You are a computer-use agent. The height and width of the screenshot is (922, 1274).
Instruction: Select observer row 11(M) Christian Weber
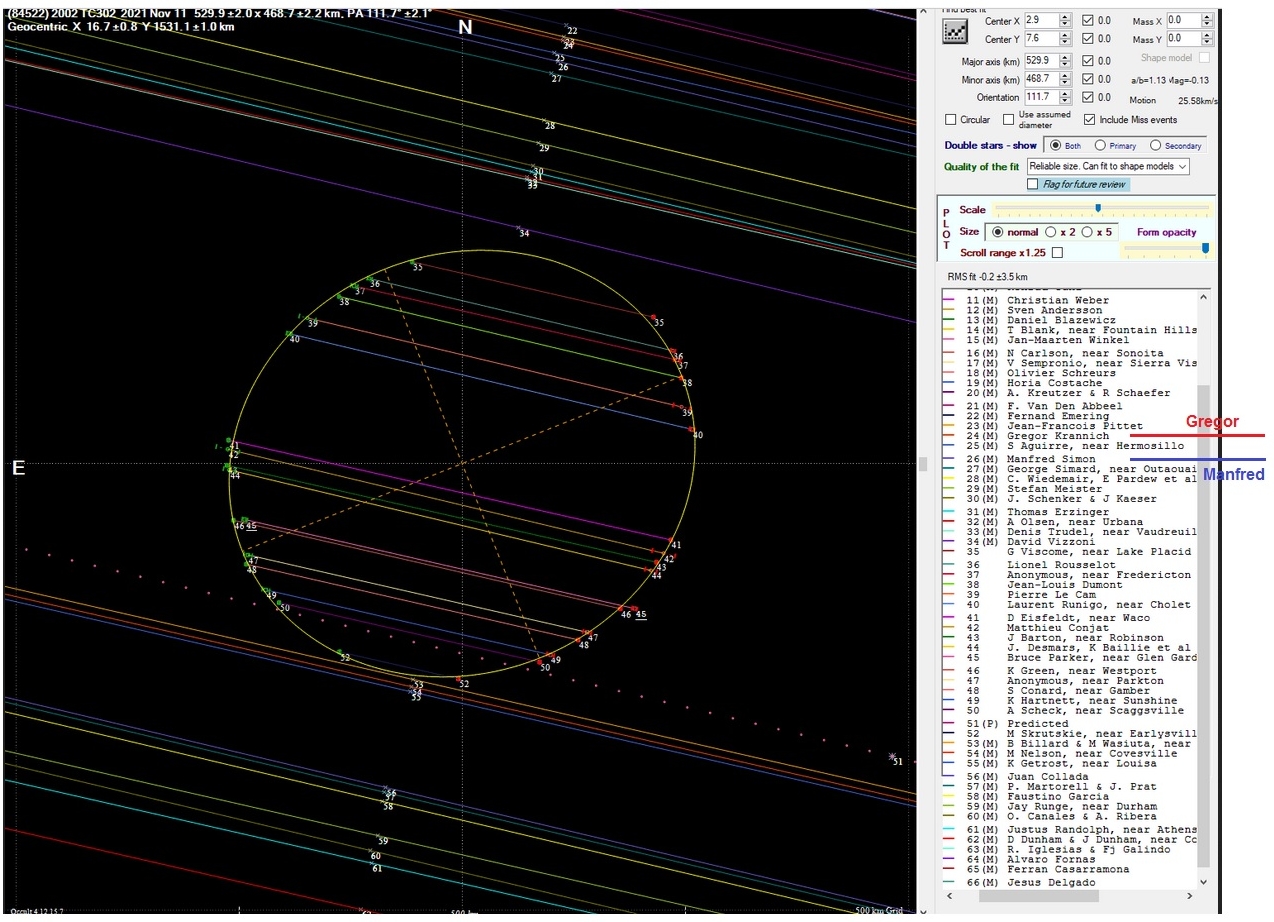coord(1069,300)
